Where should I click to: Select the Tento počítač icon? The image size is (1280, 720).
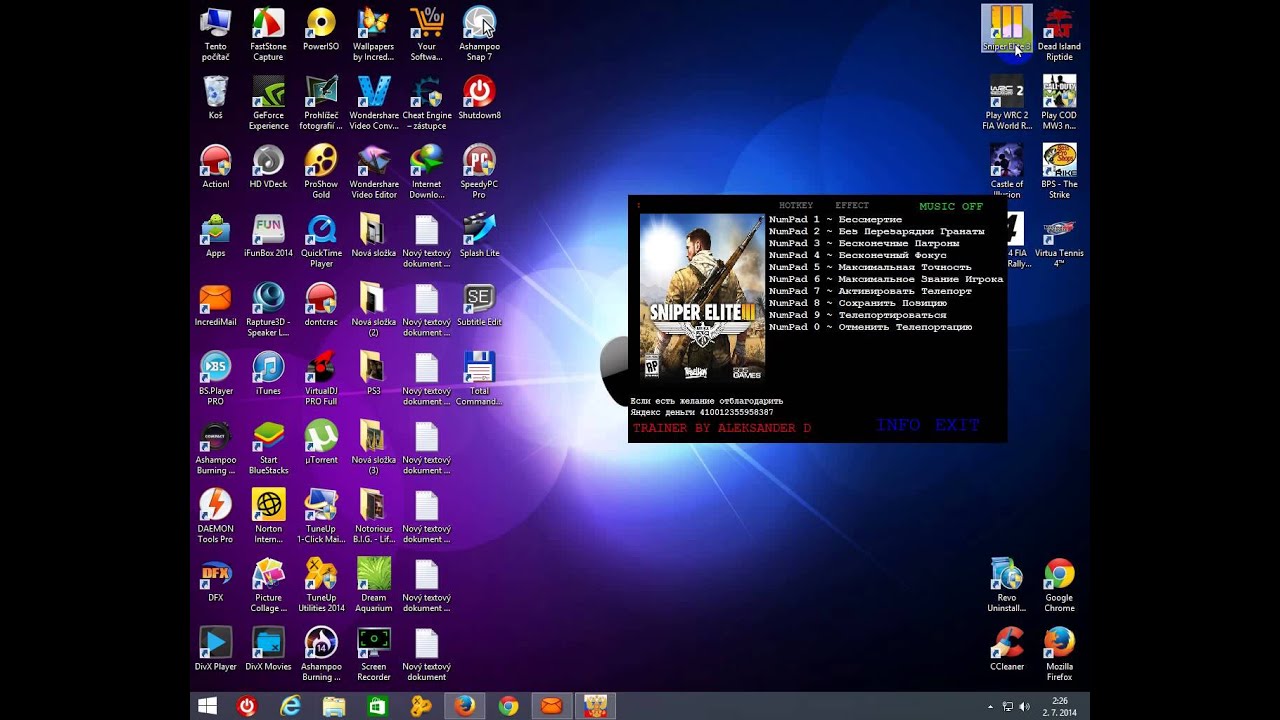(x=215, y=34)
